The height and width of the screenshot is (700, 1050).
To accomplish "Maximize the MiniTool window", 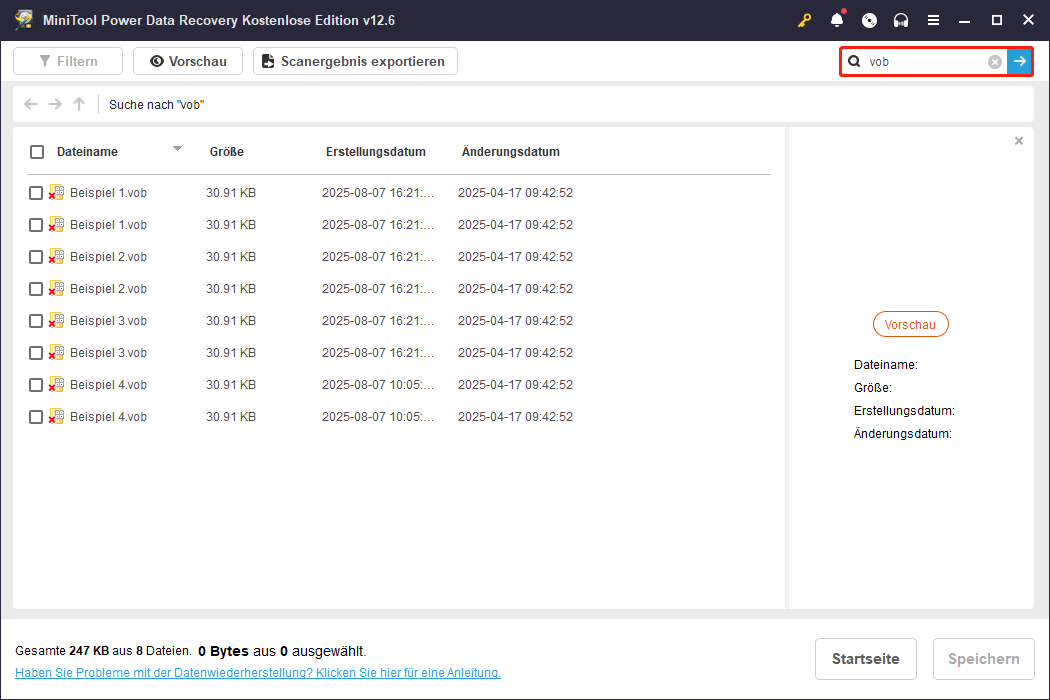I will point(996,20).
